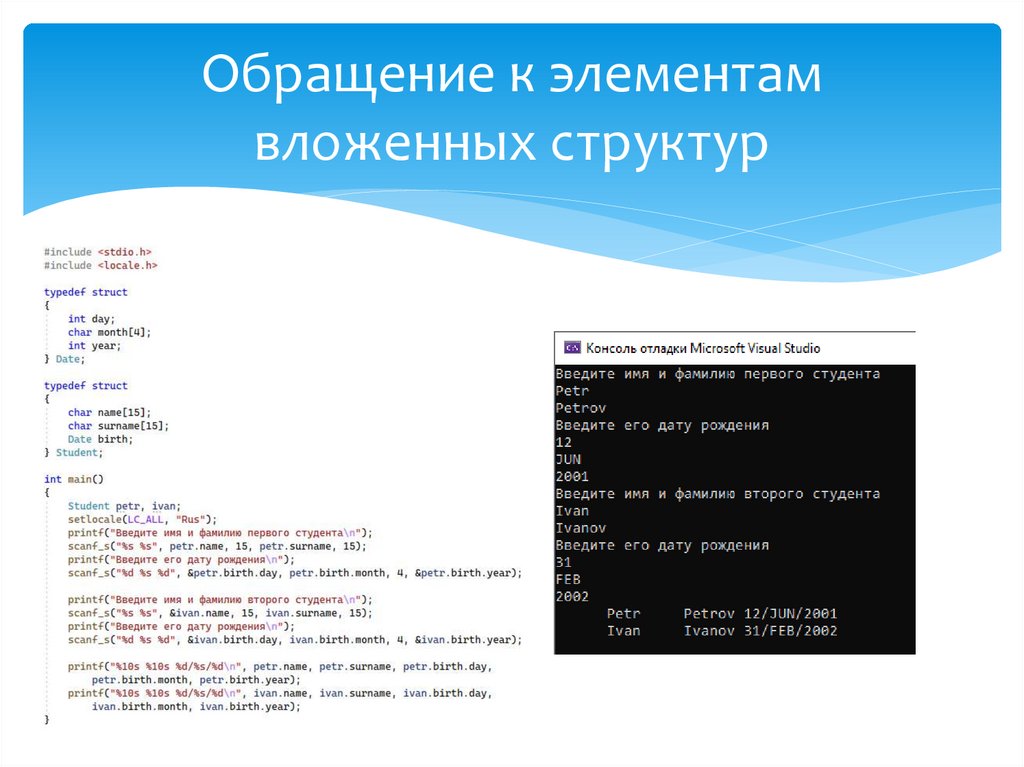This screenshot has width=1024, height=767.
Task: Select the Ivanov surname in console output
Action: [x=710, y=630]
